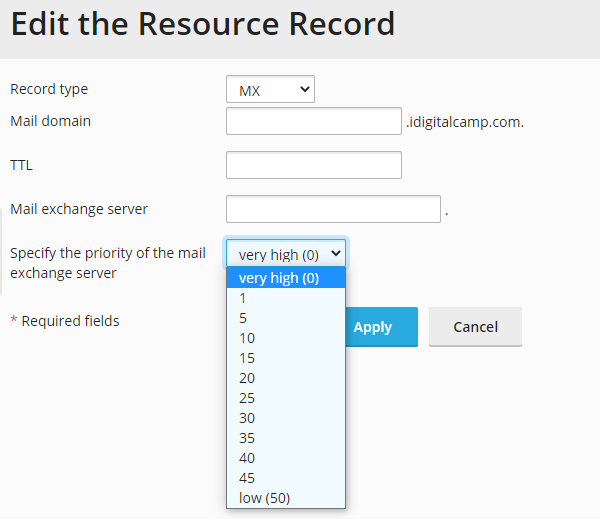Image resolution: width=600 pixels, height=522 pixels.
Task: Choose priority option 30
Action: (x=286, y=418)
